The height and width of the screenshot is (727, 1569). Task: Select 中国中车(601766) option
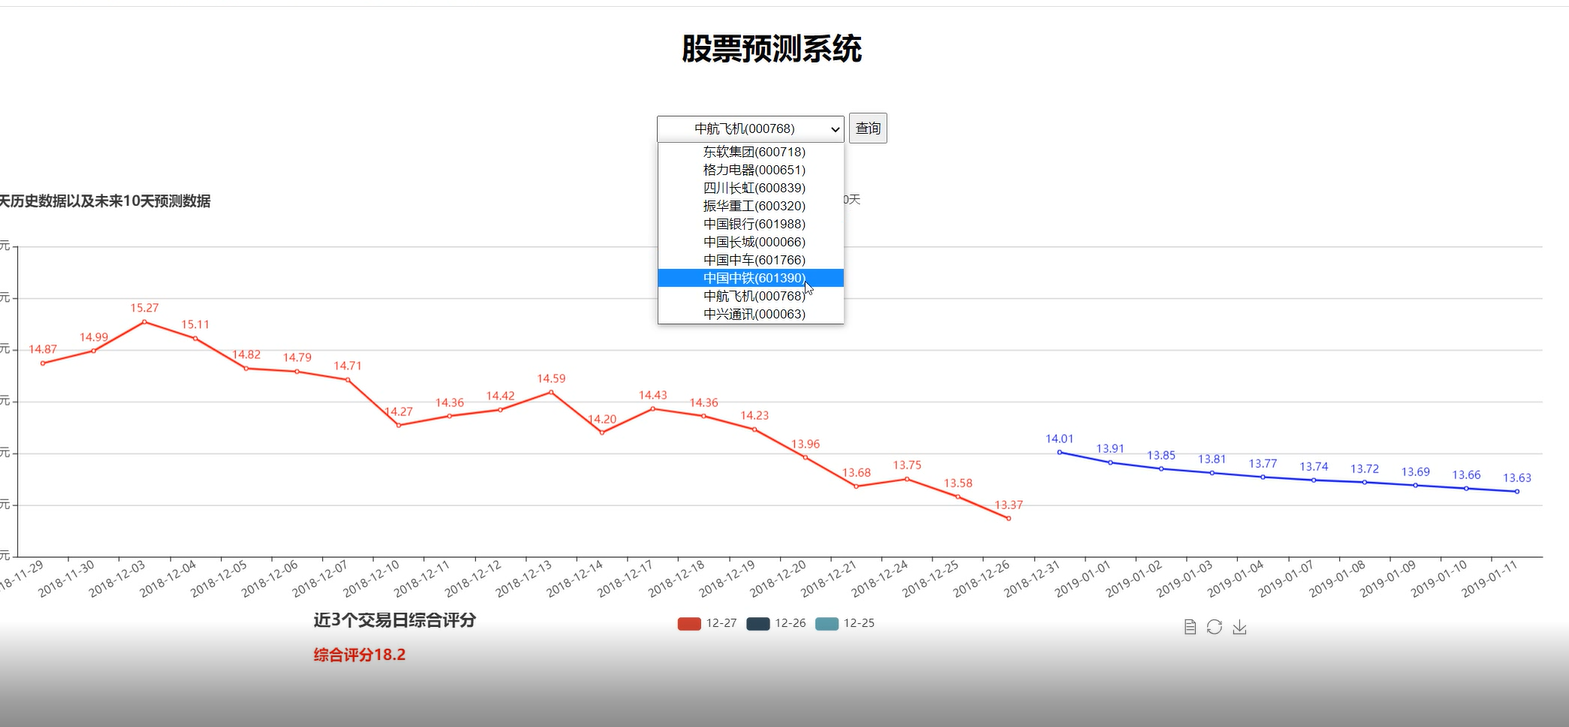(751, 260)
